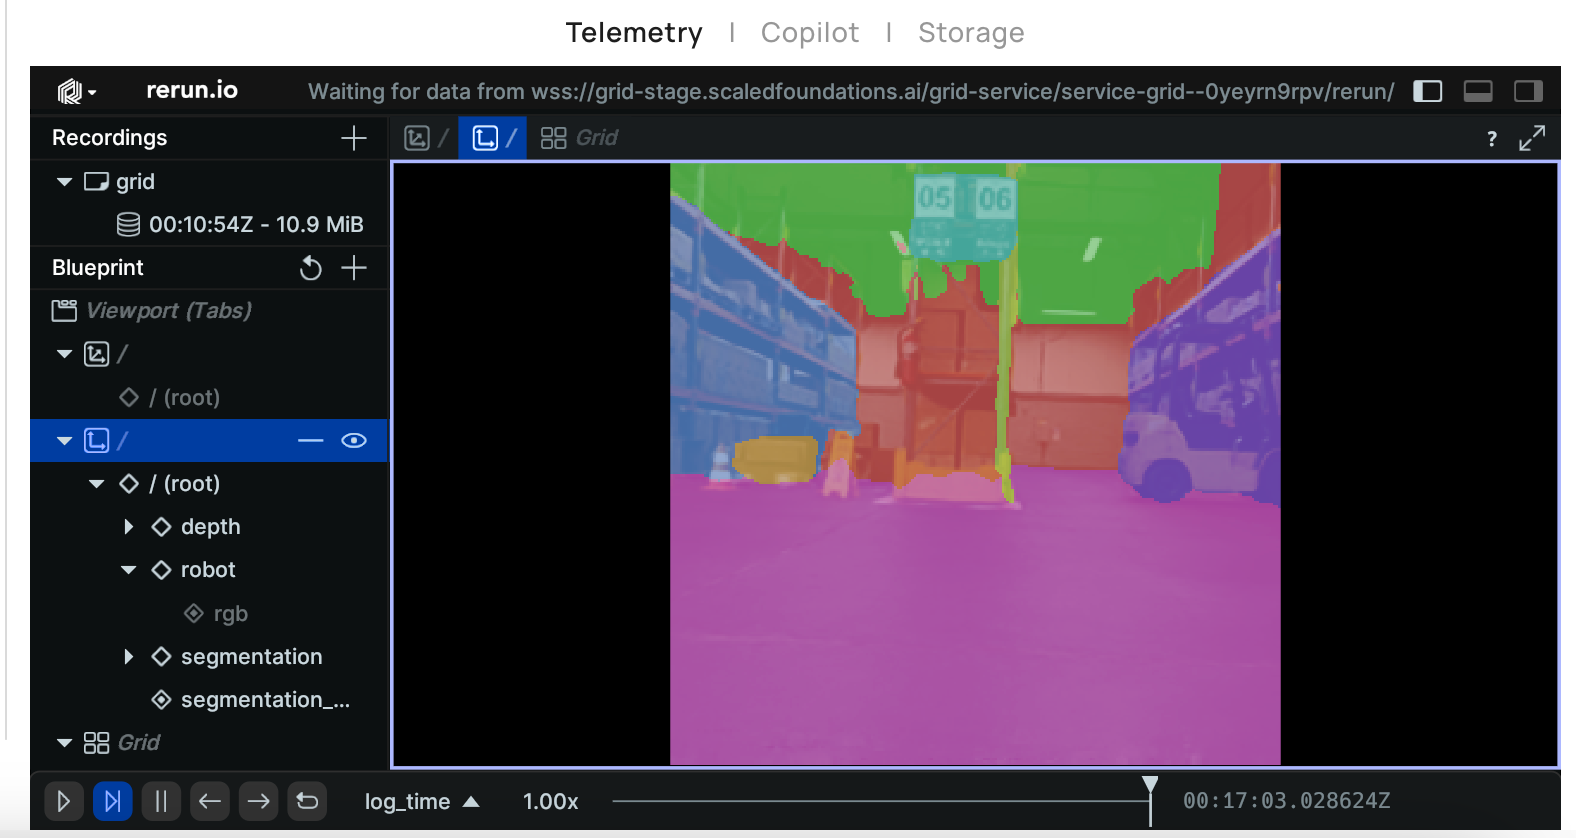Expand the depth entity tree node
This screenshot has height=838, width=1576.
(129, 527)
